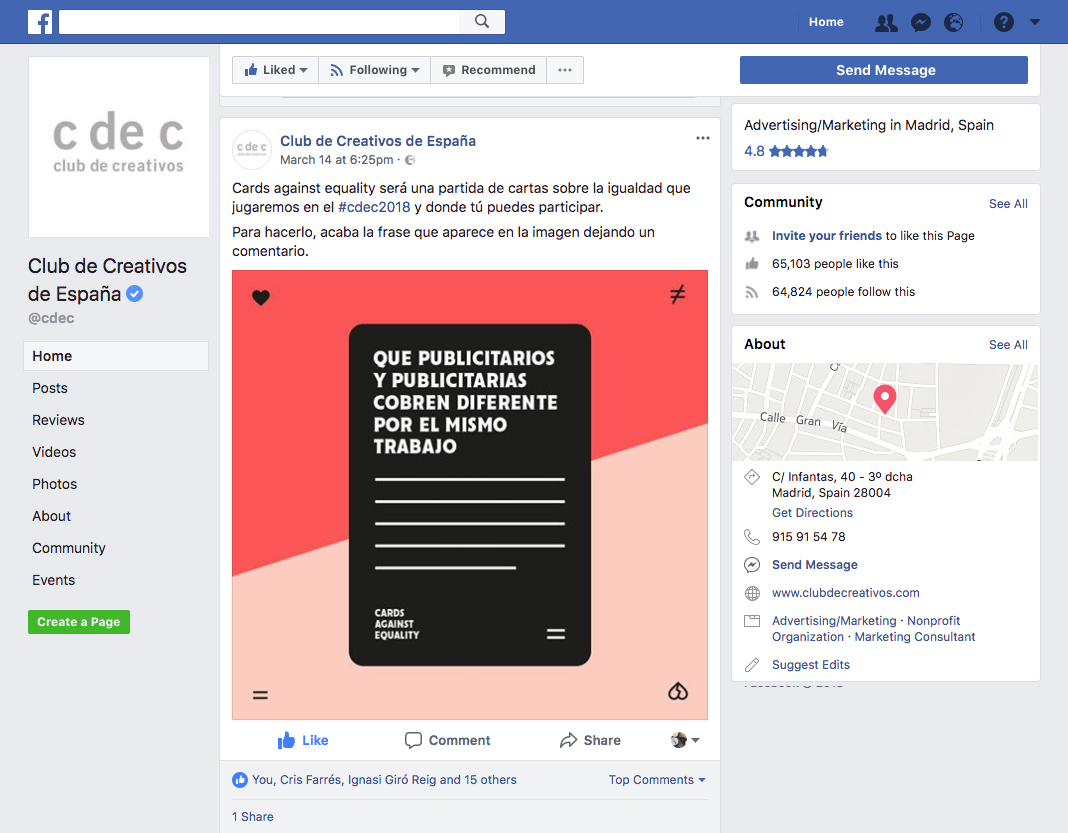The height and width of the screenshot is (833, 1068).
Task: Click the Get Directions link
Action: point(812,513)
